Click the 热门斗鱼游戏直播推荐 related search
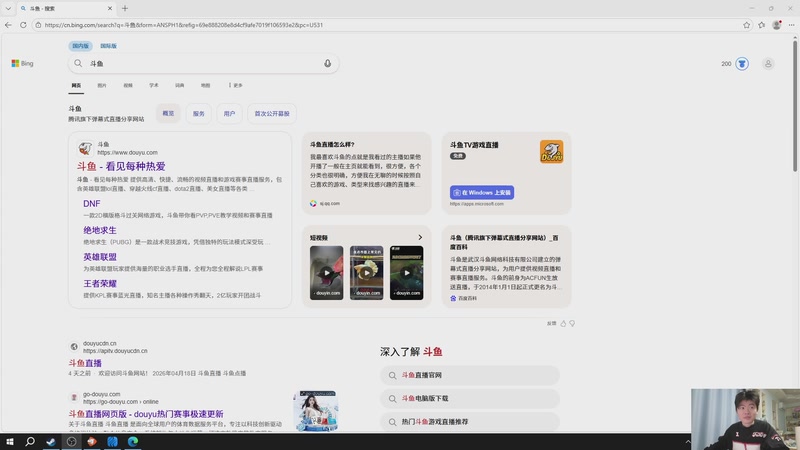 (469, 422)
